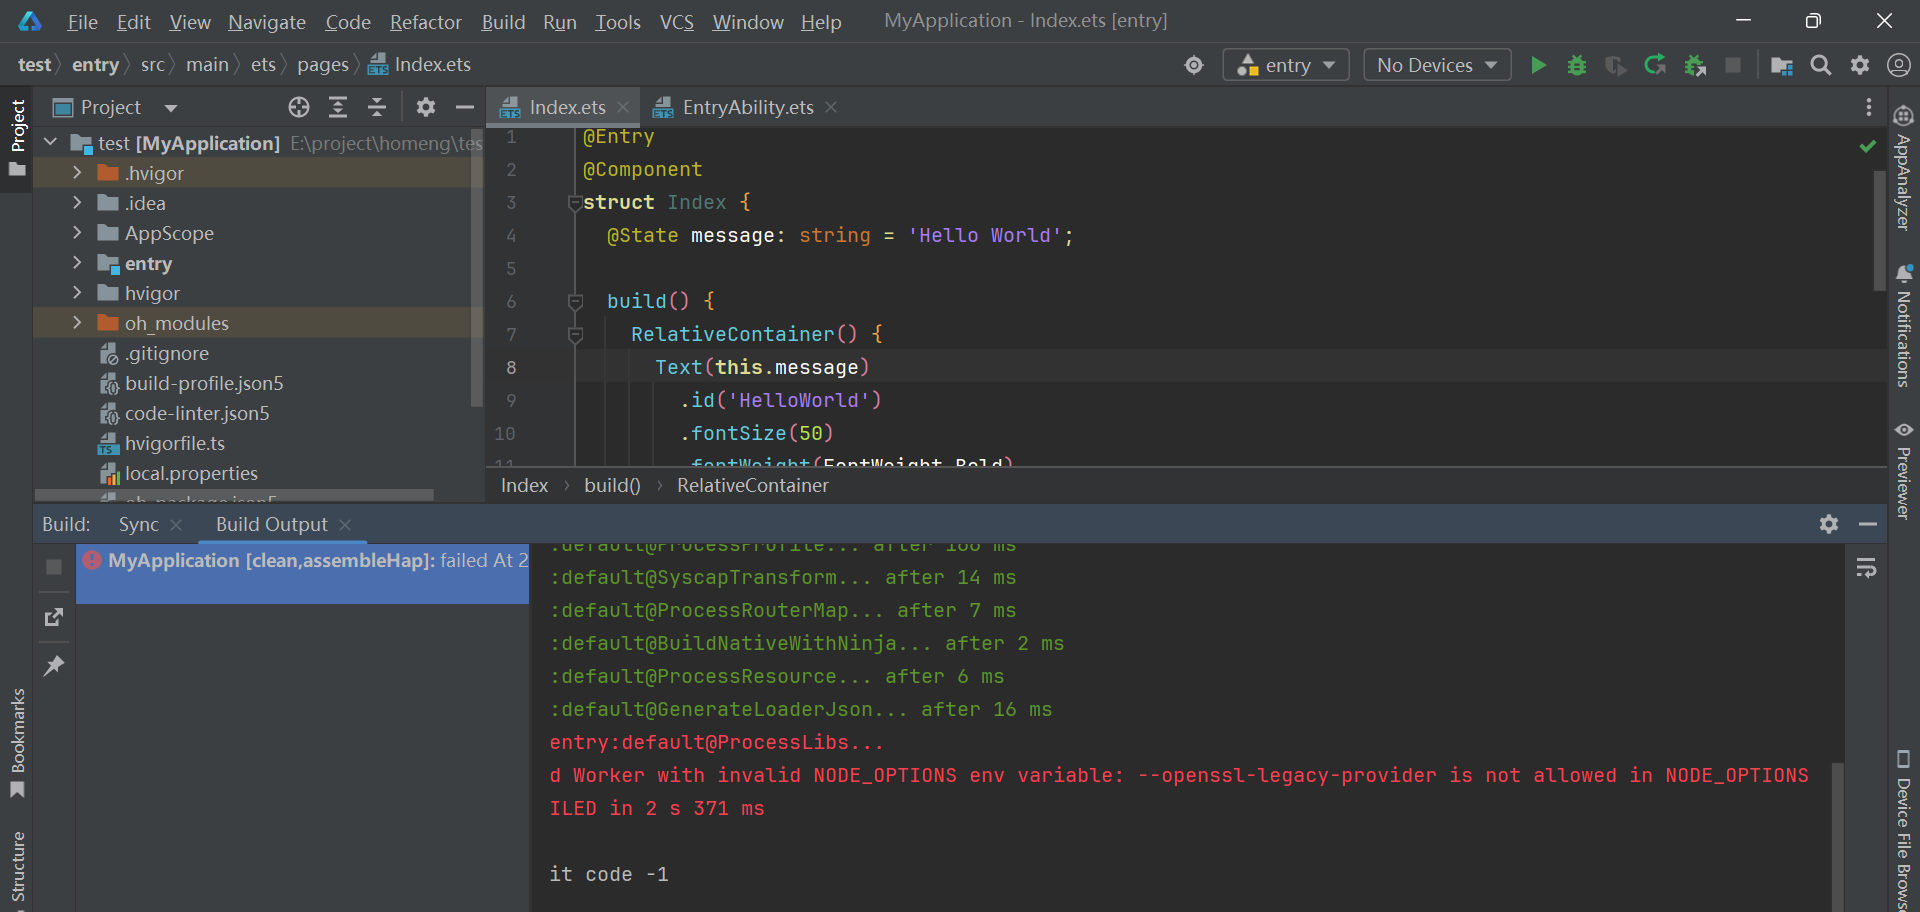
Task: Open Search Everywhere magnifier icon
Action: click(x=1821, y=65)
